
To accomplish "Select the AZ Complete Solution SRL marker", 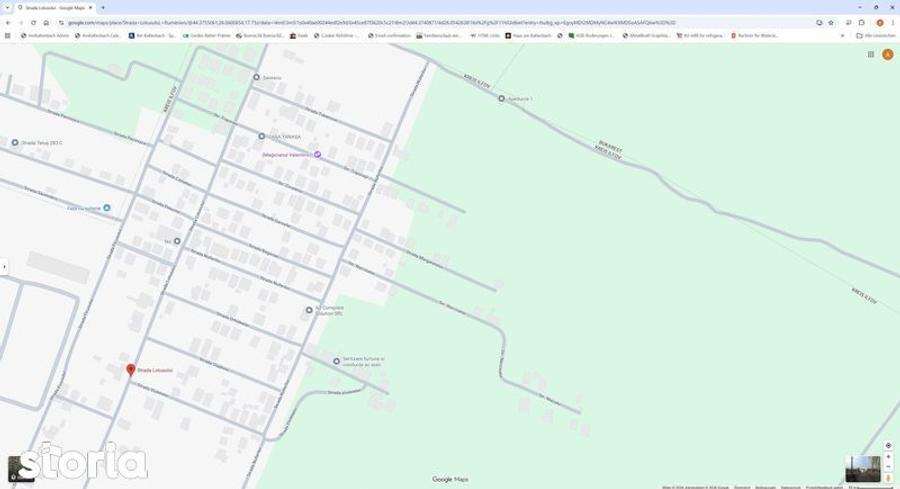I will [x=309, y=310].
